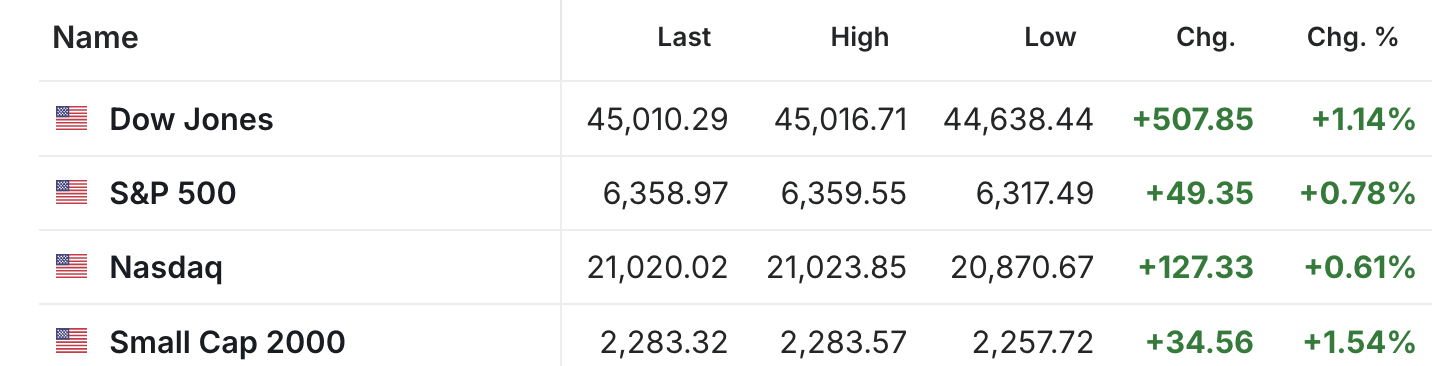Sort by the Chg. column header
Screen dimensions: 1432x366
coord(1207,38)
